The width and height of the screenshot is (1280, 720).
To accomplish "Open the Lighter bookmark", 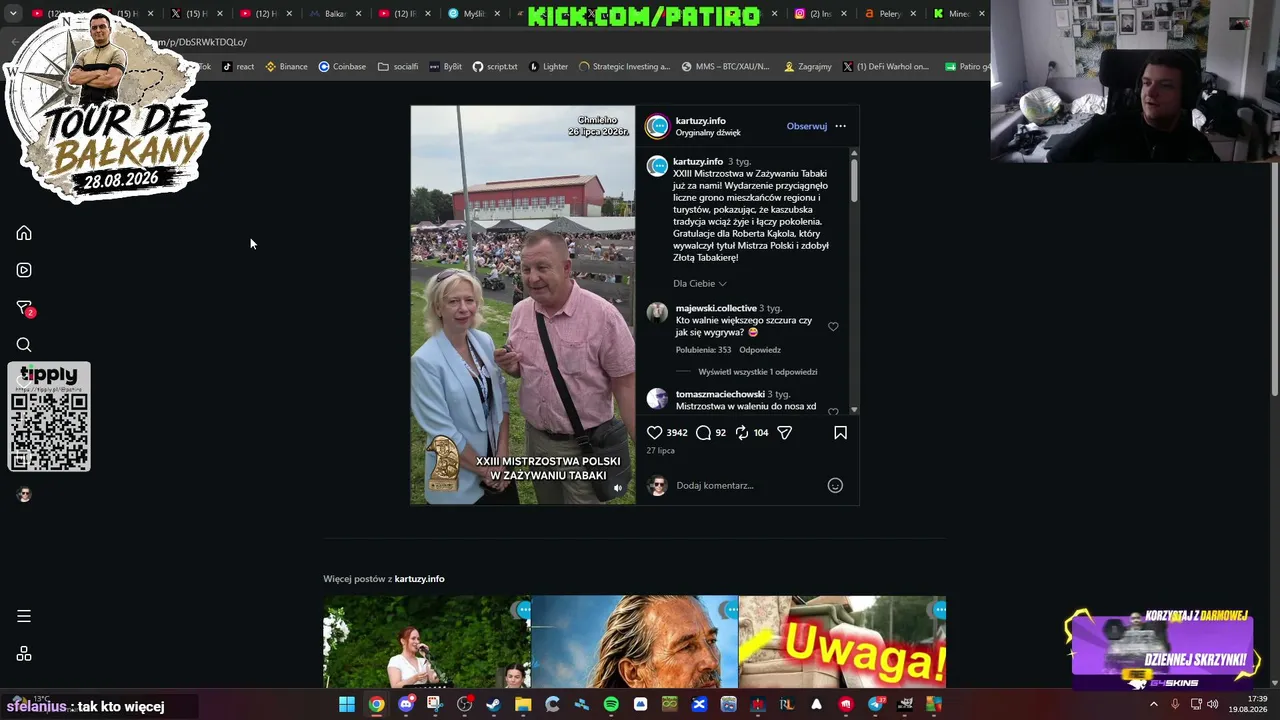I will point(548,67).
